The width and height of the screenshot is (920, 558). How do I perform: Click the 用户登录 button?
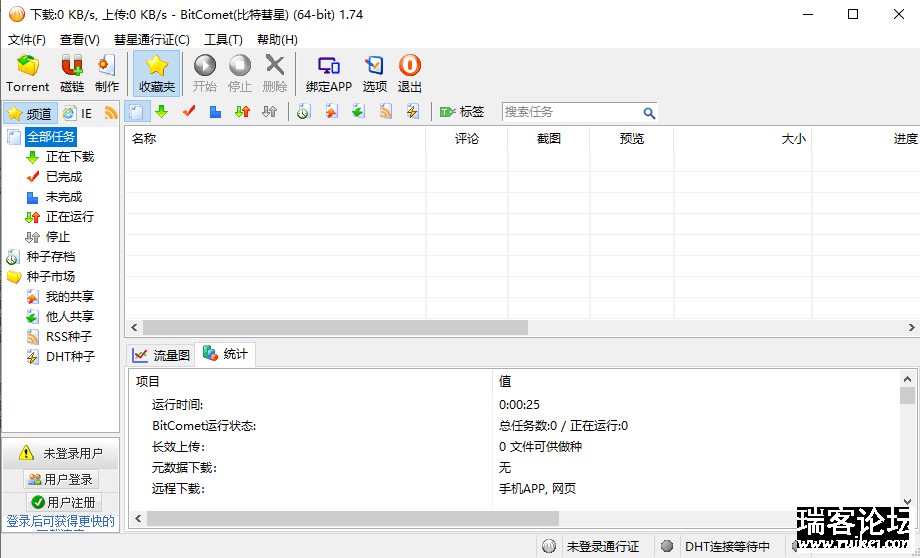61,479
